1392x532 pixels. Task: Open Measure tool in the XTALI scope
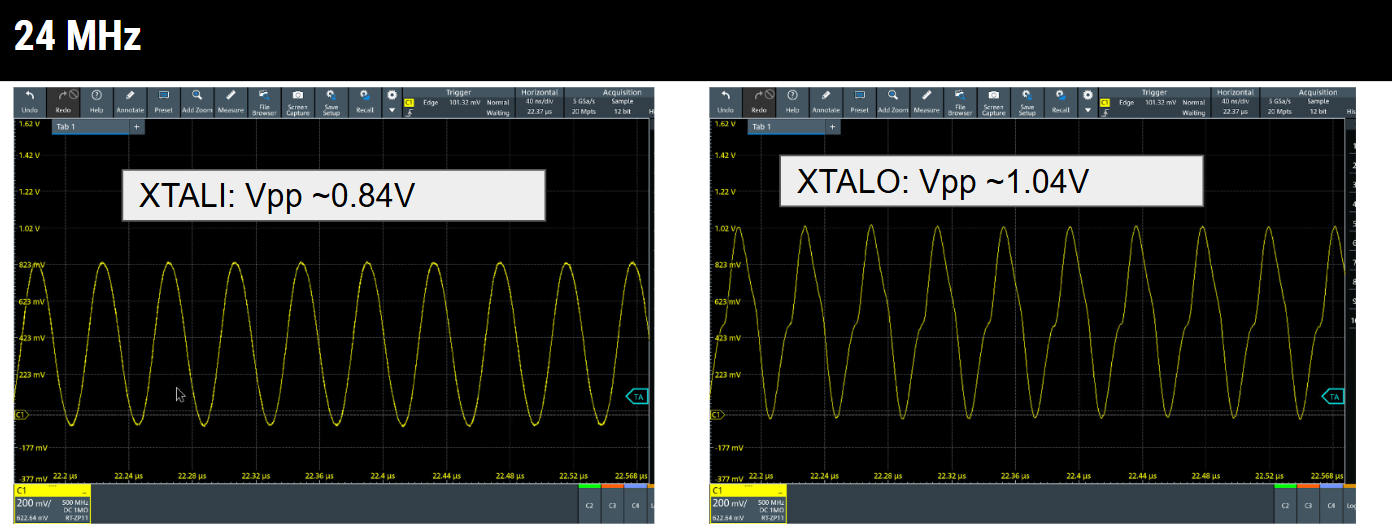[x=231, y=101]
